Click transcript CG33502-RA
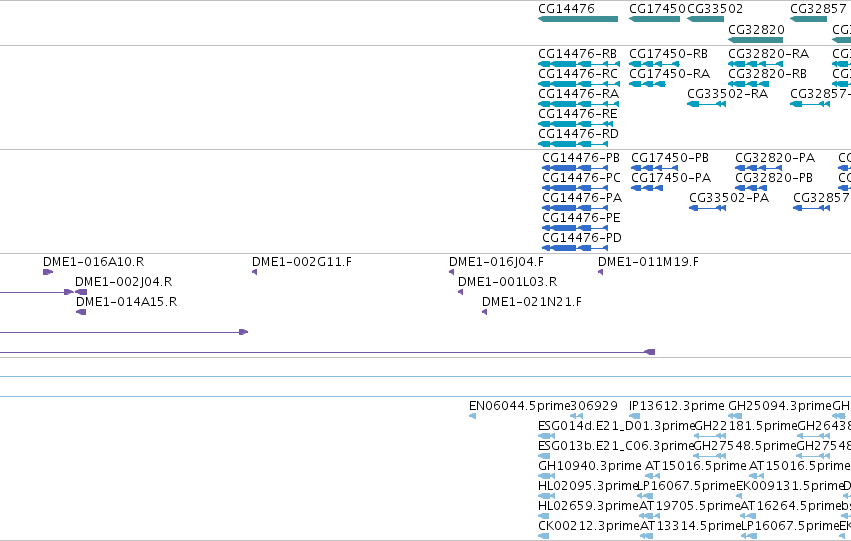 (727, 94)
